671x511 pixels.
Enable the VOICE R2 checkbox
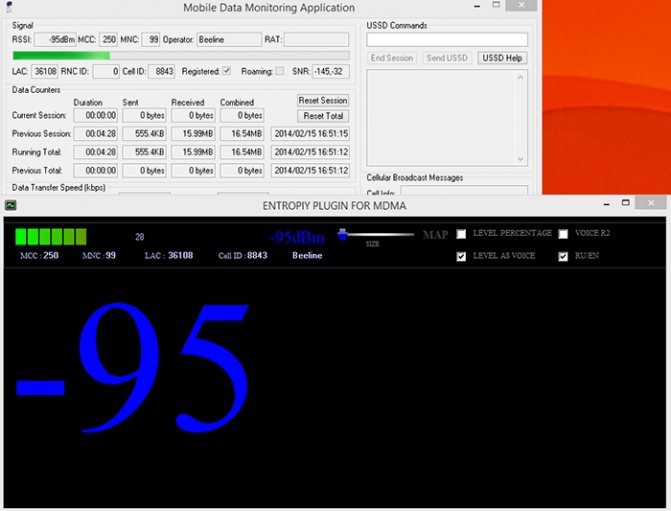coord(563,234)
